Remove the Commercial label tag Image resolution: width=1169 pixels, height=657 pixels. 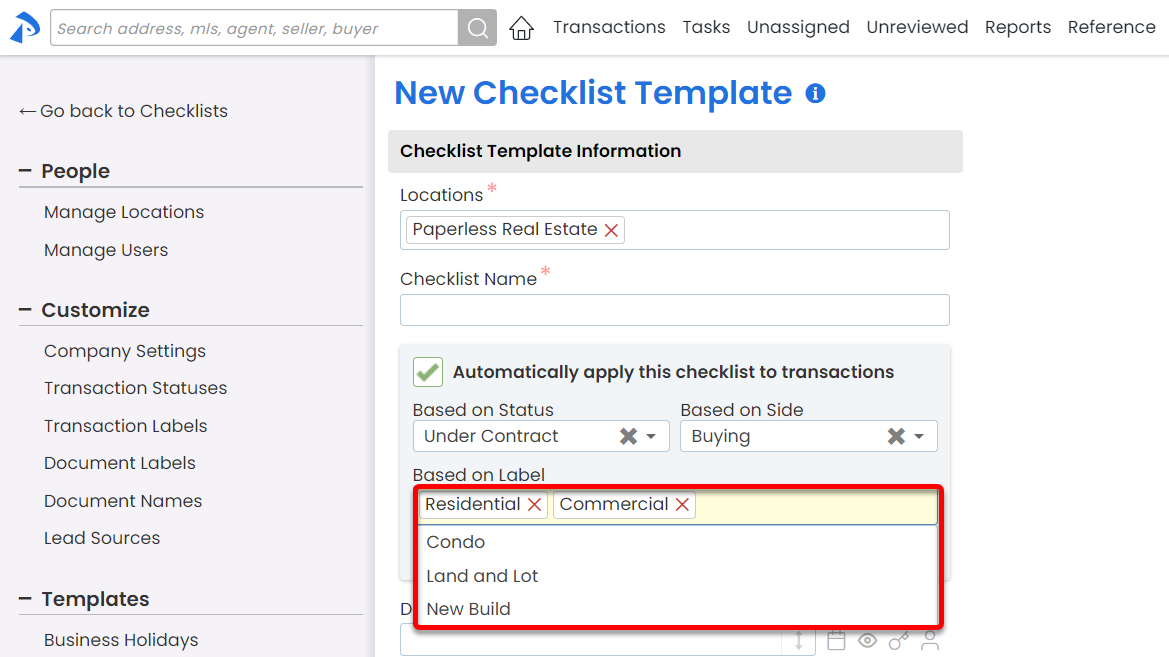pyautogui.click(x=682, y=505)
